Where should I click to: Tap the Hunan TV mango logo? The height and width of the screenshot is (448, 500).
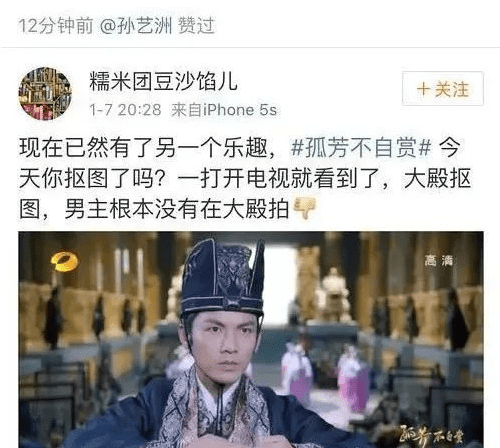[64, 262]
